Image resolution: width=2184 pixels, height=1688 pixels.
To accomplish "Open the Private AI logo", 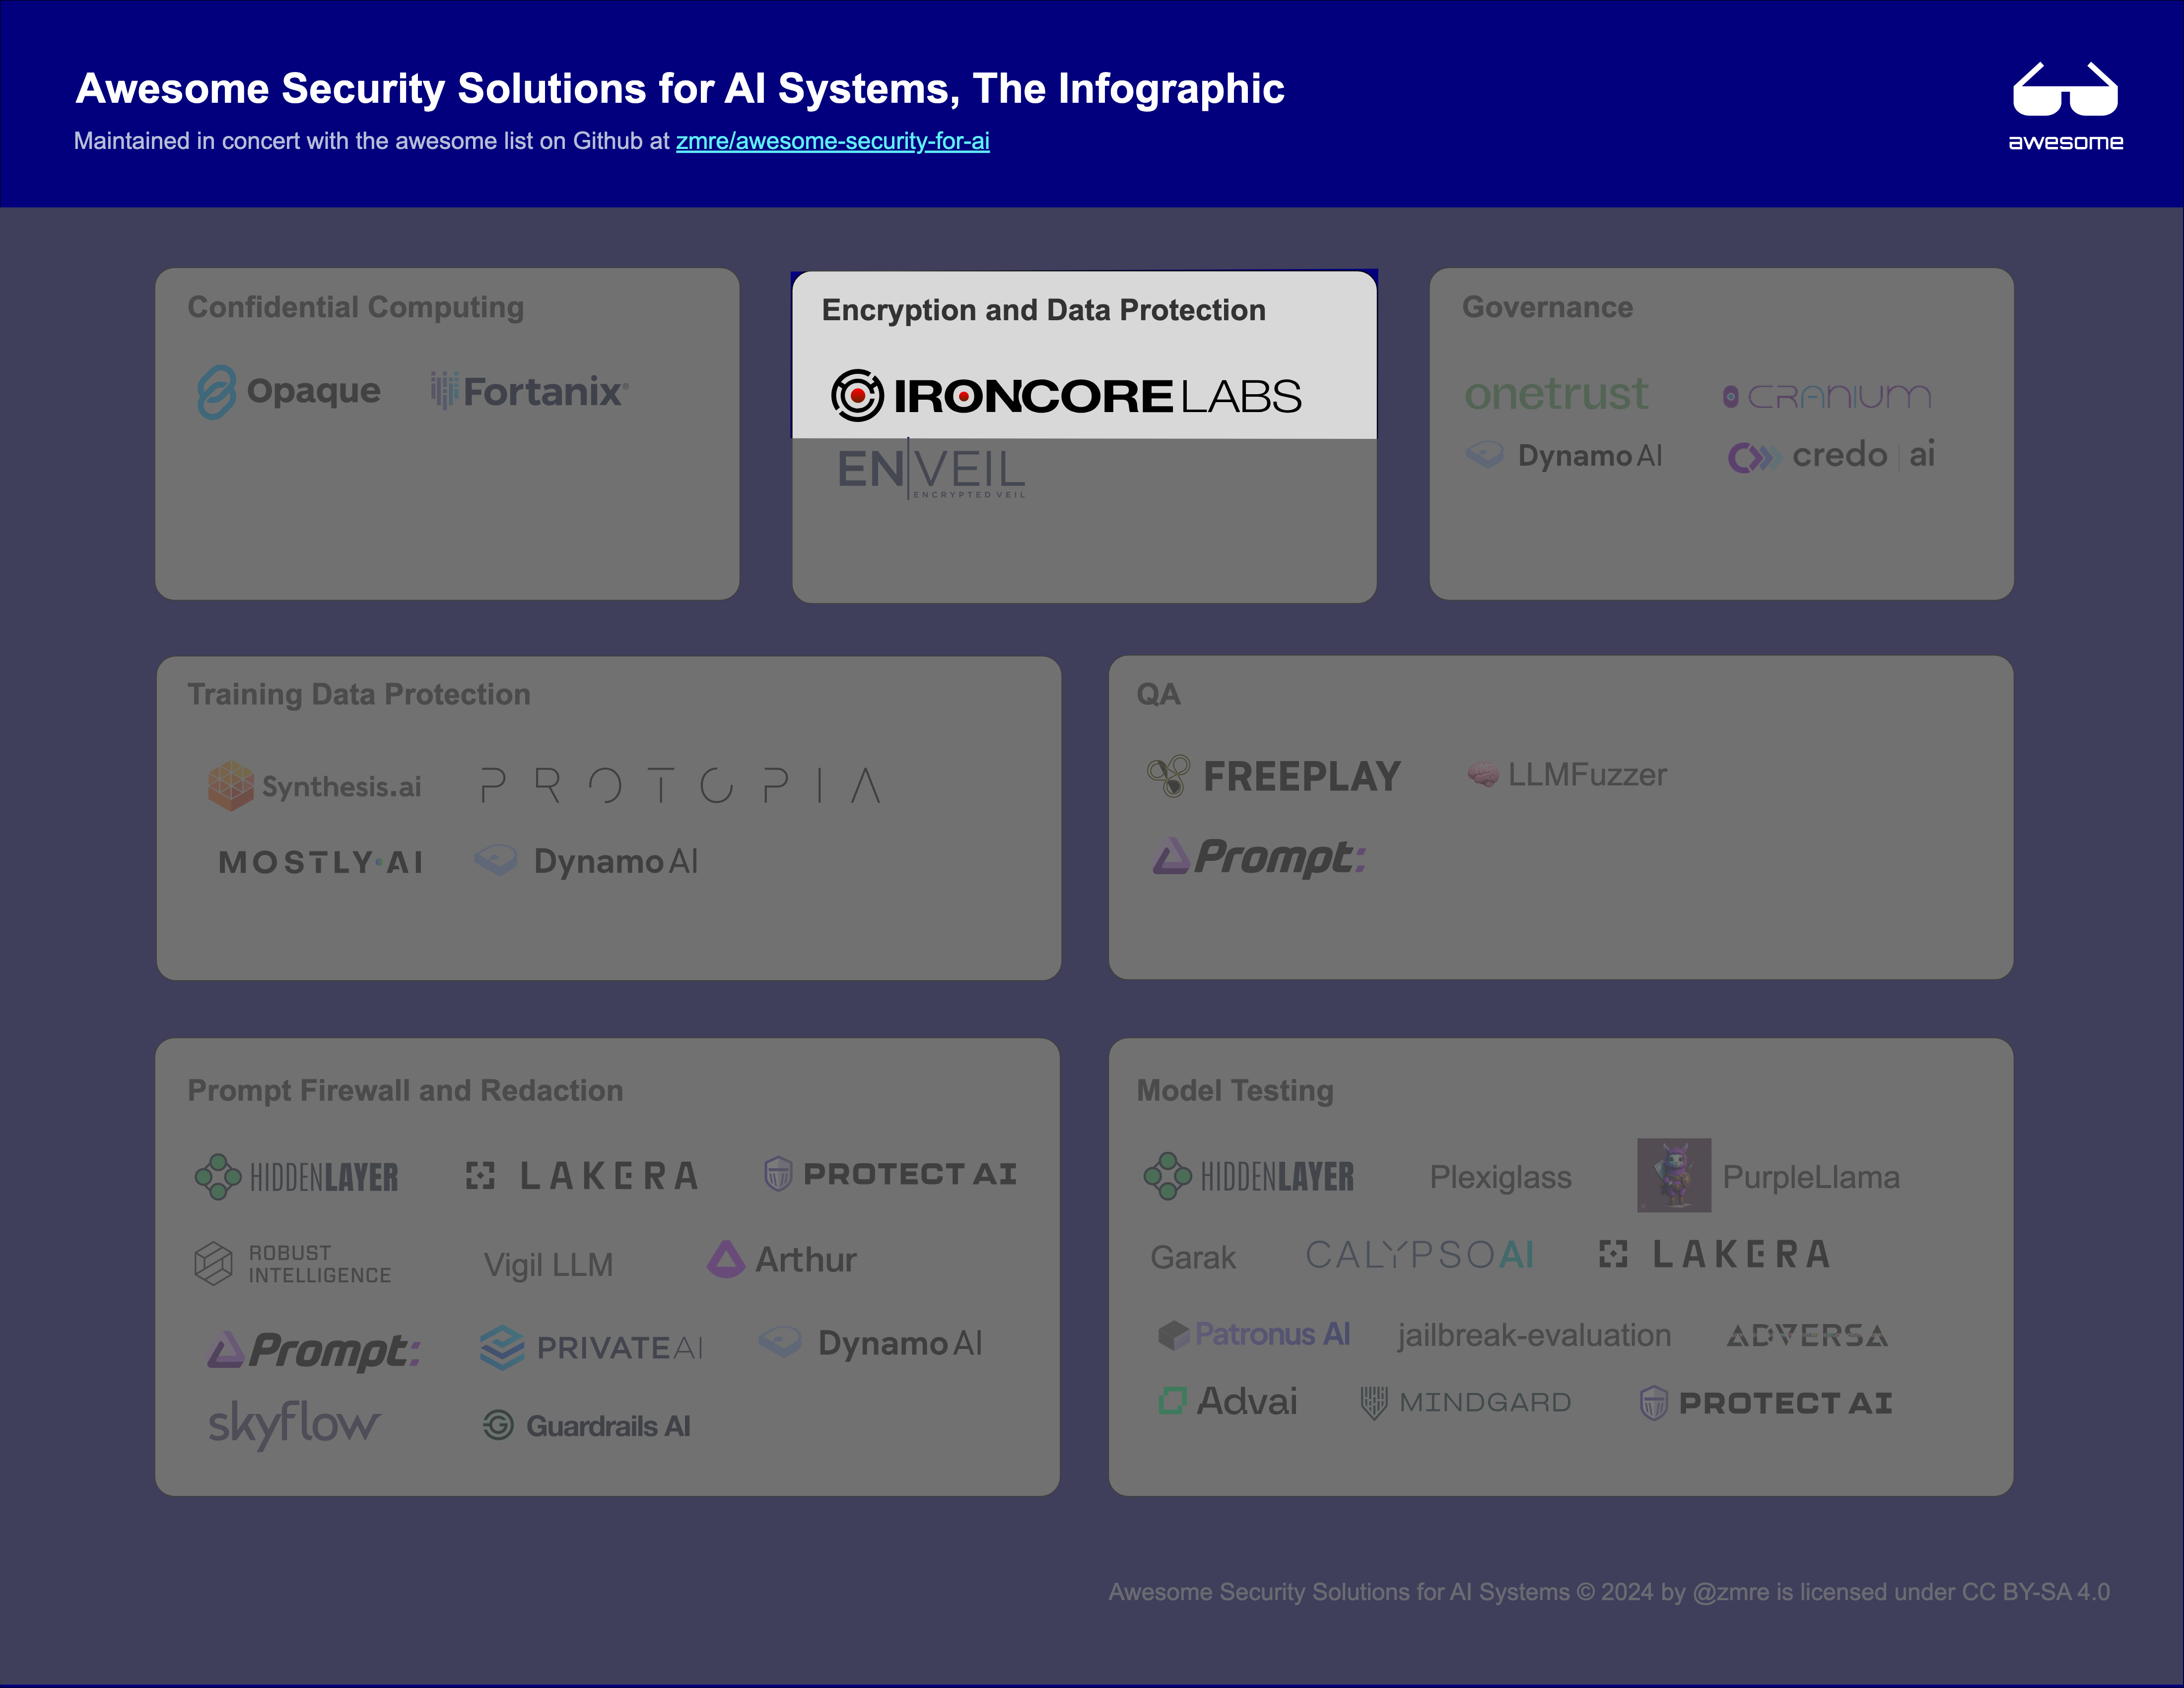I will click(591, 1347).
